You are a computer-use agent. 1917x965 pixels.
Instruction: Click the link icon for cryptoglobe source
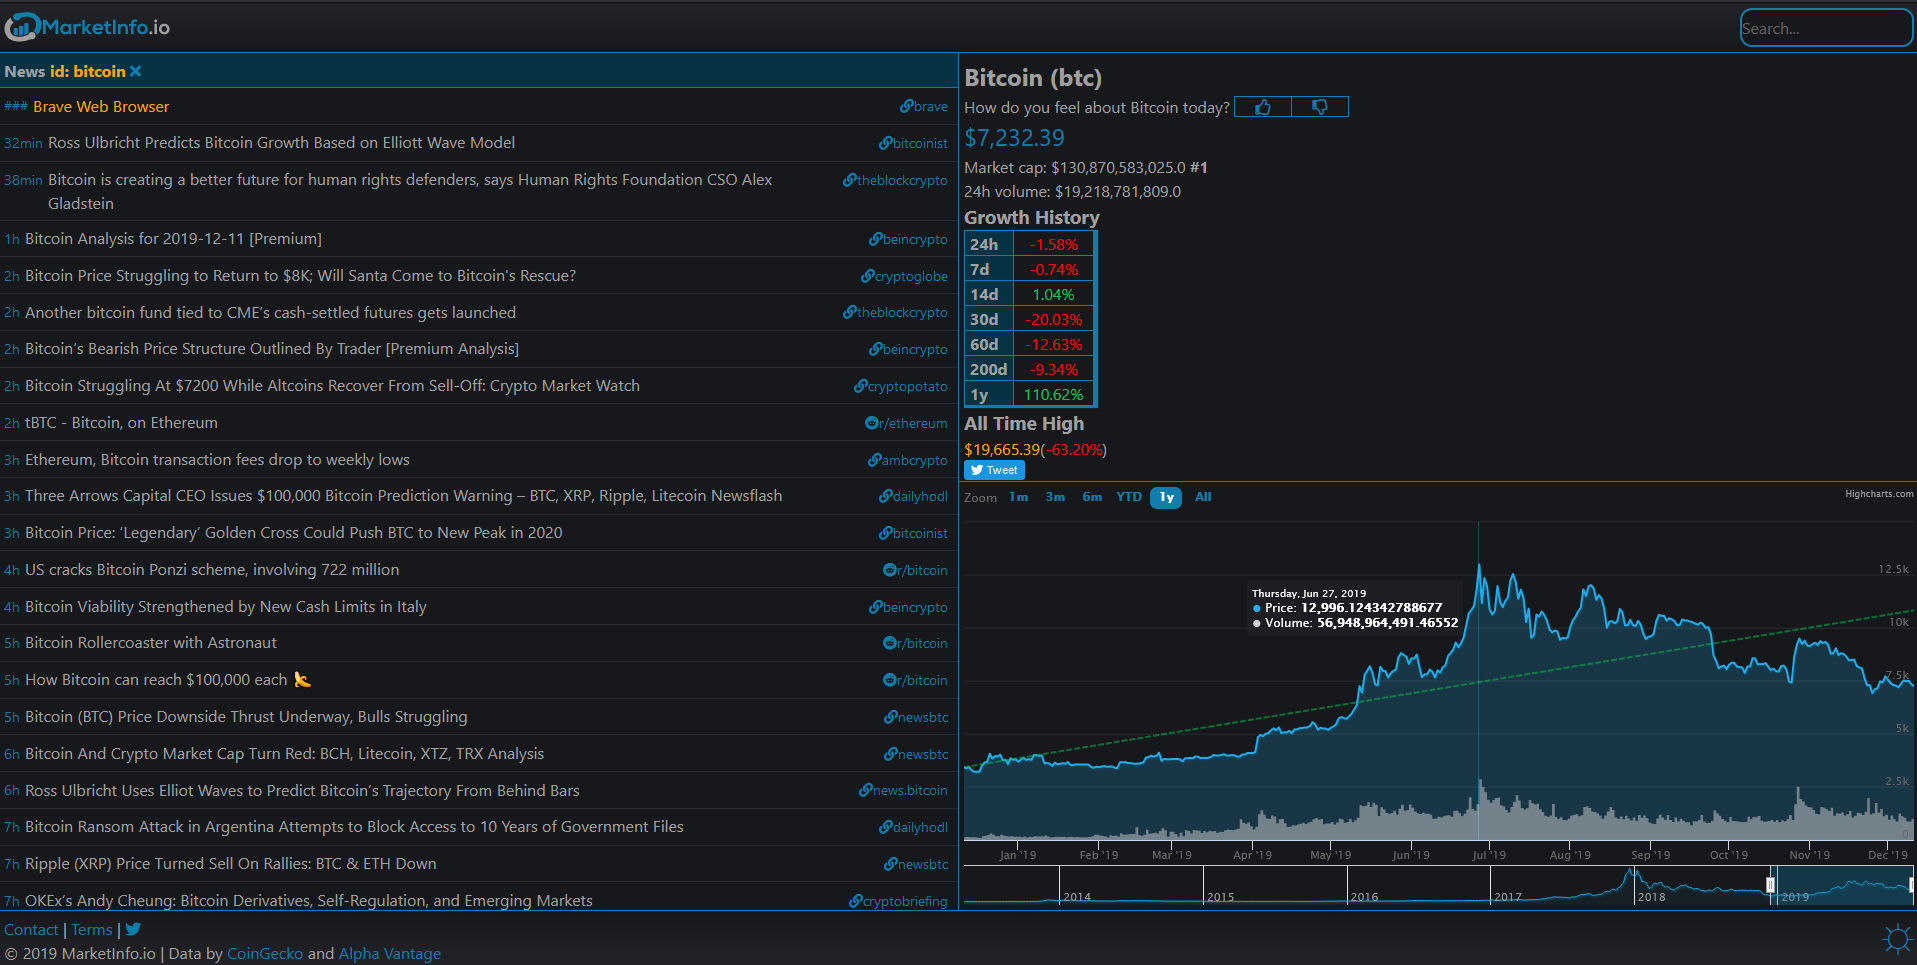(868, 276)
